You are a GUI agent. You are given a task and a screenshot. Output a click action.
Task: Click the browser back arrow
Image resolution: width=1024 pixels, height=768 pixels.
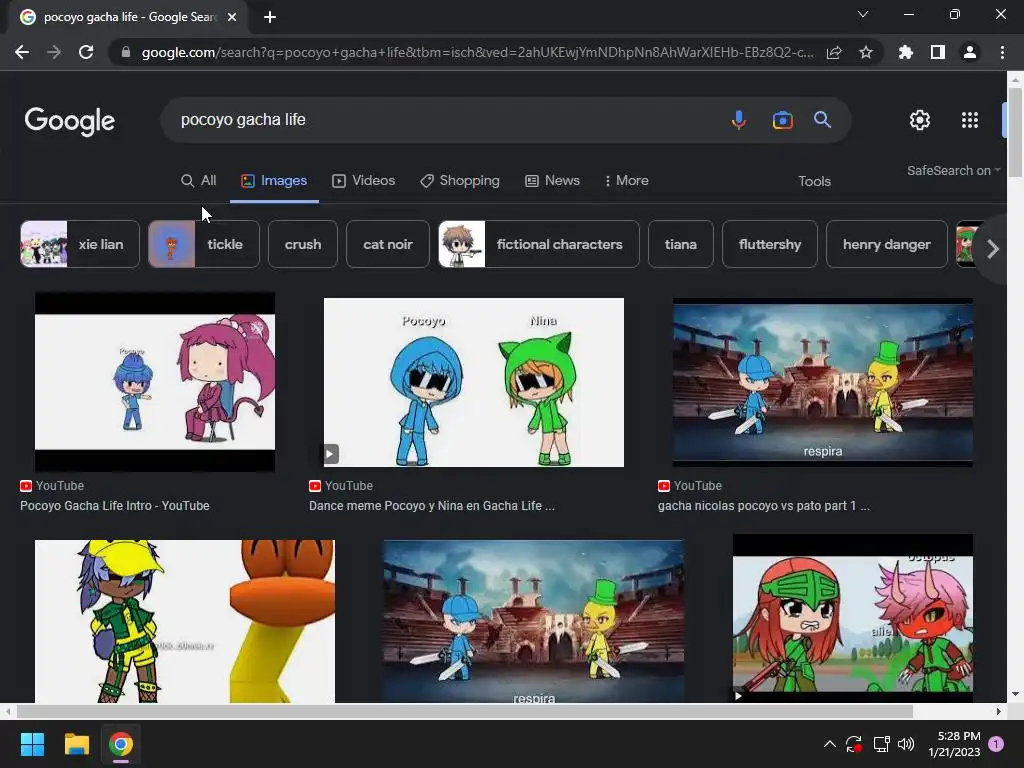(x=22, y=52)
